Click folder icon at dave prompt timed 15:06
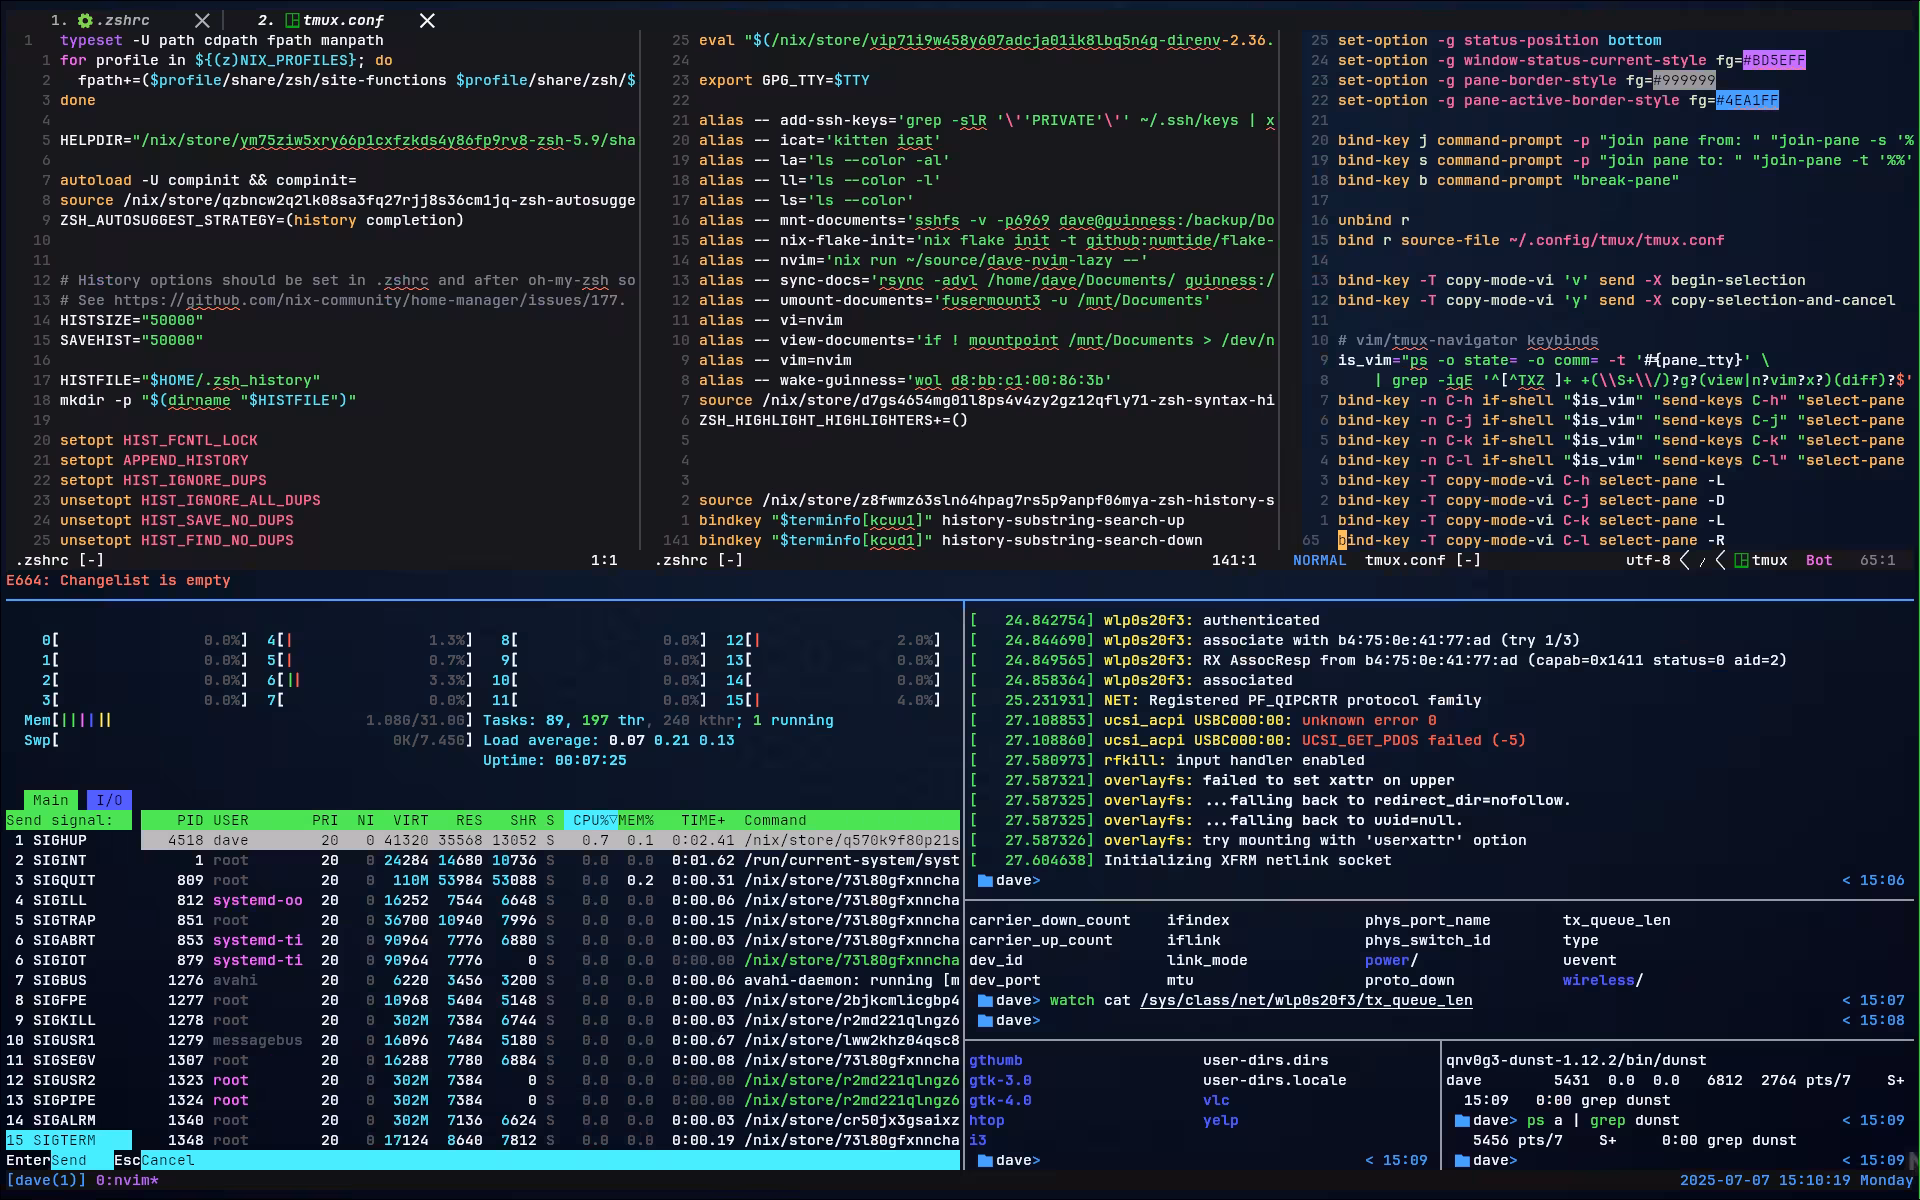 click(985, 880)
